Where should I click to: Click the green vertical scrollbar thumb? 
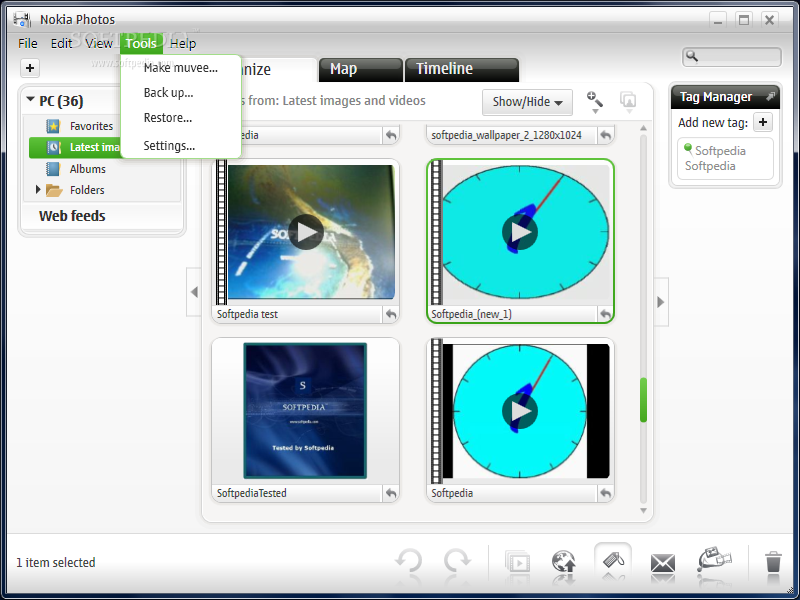point(643,399)
